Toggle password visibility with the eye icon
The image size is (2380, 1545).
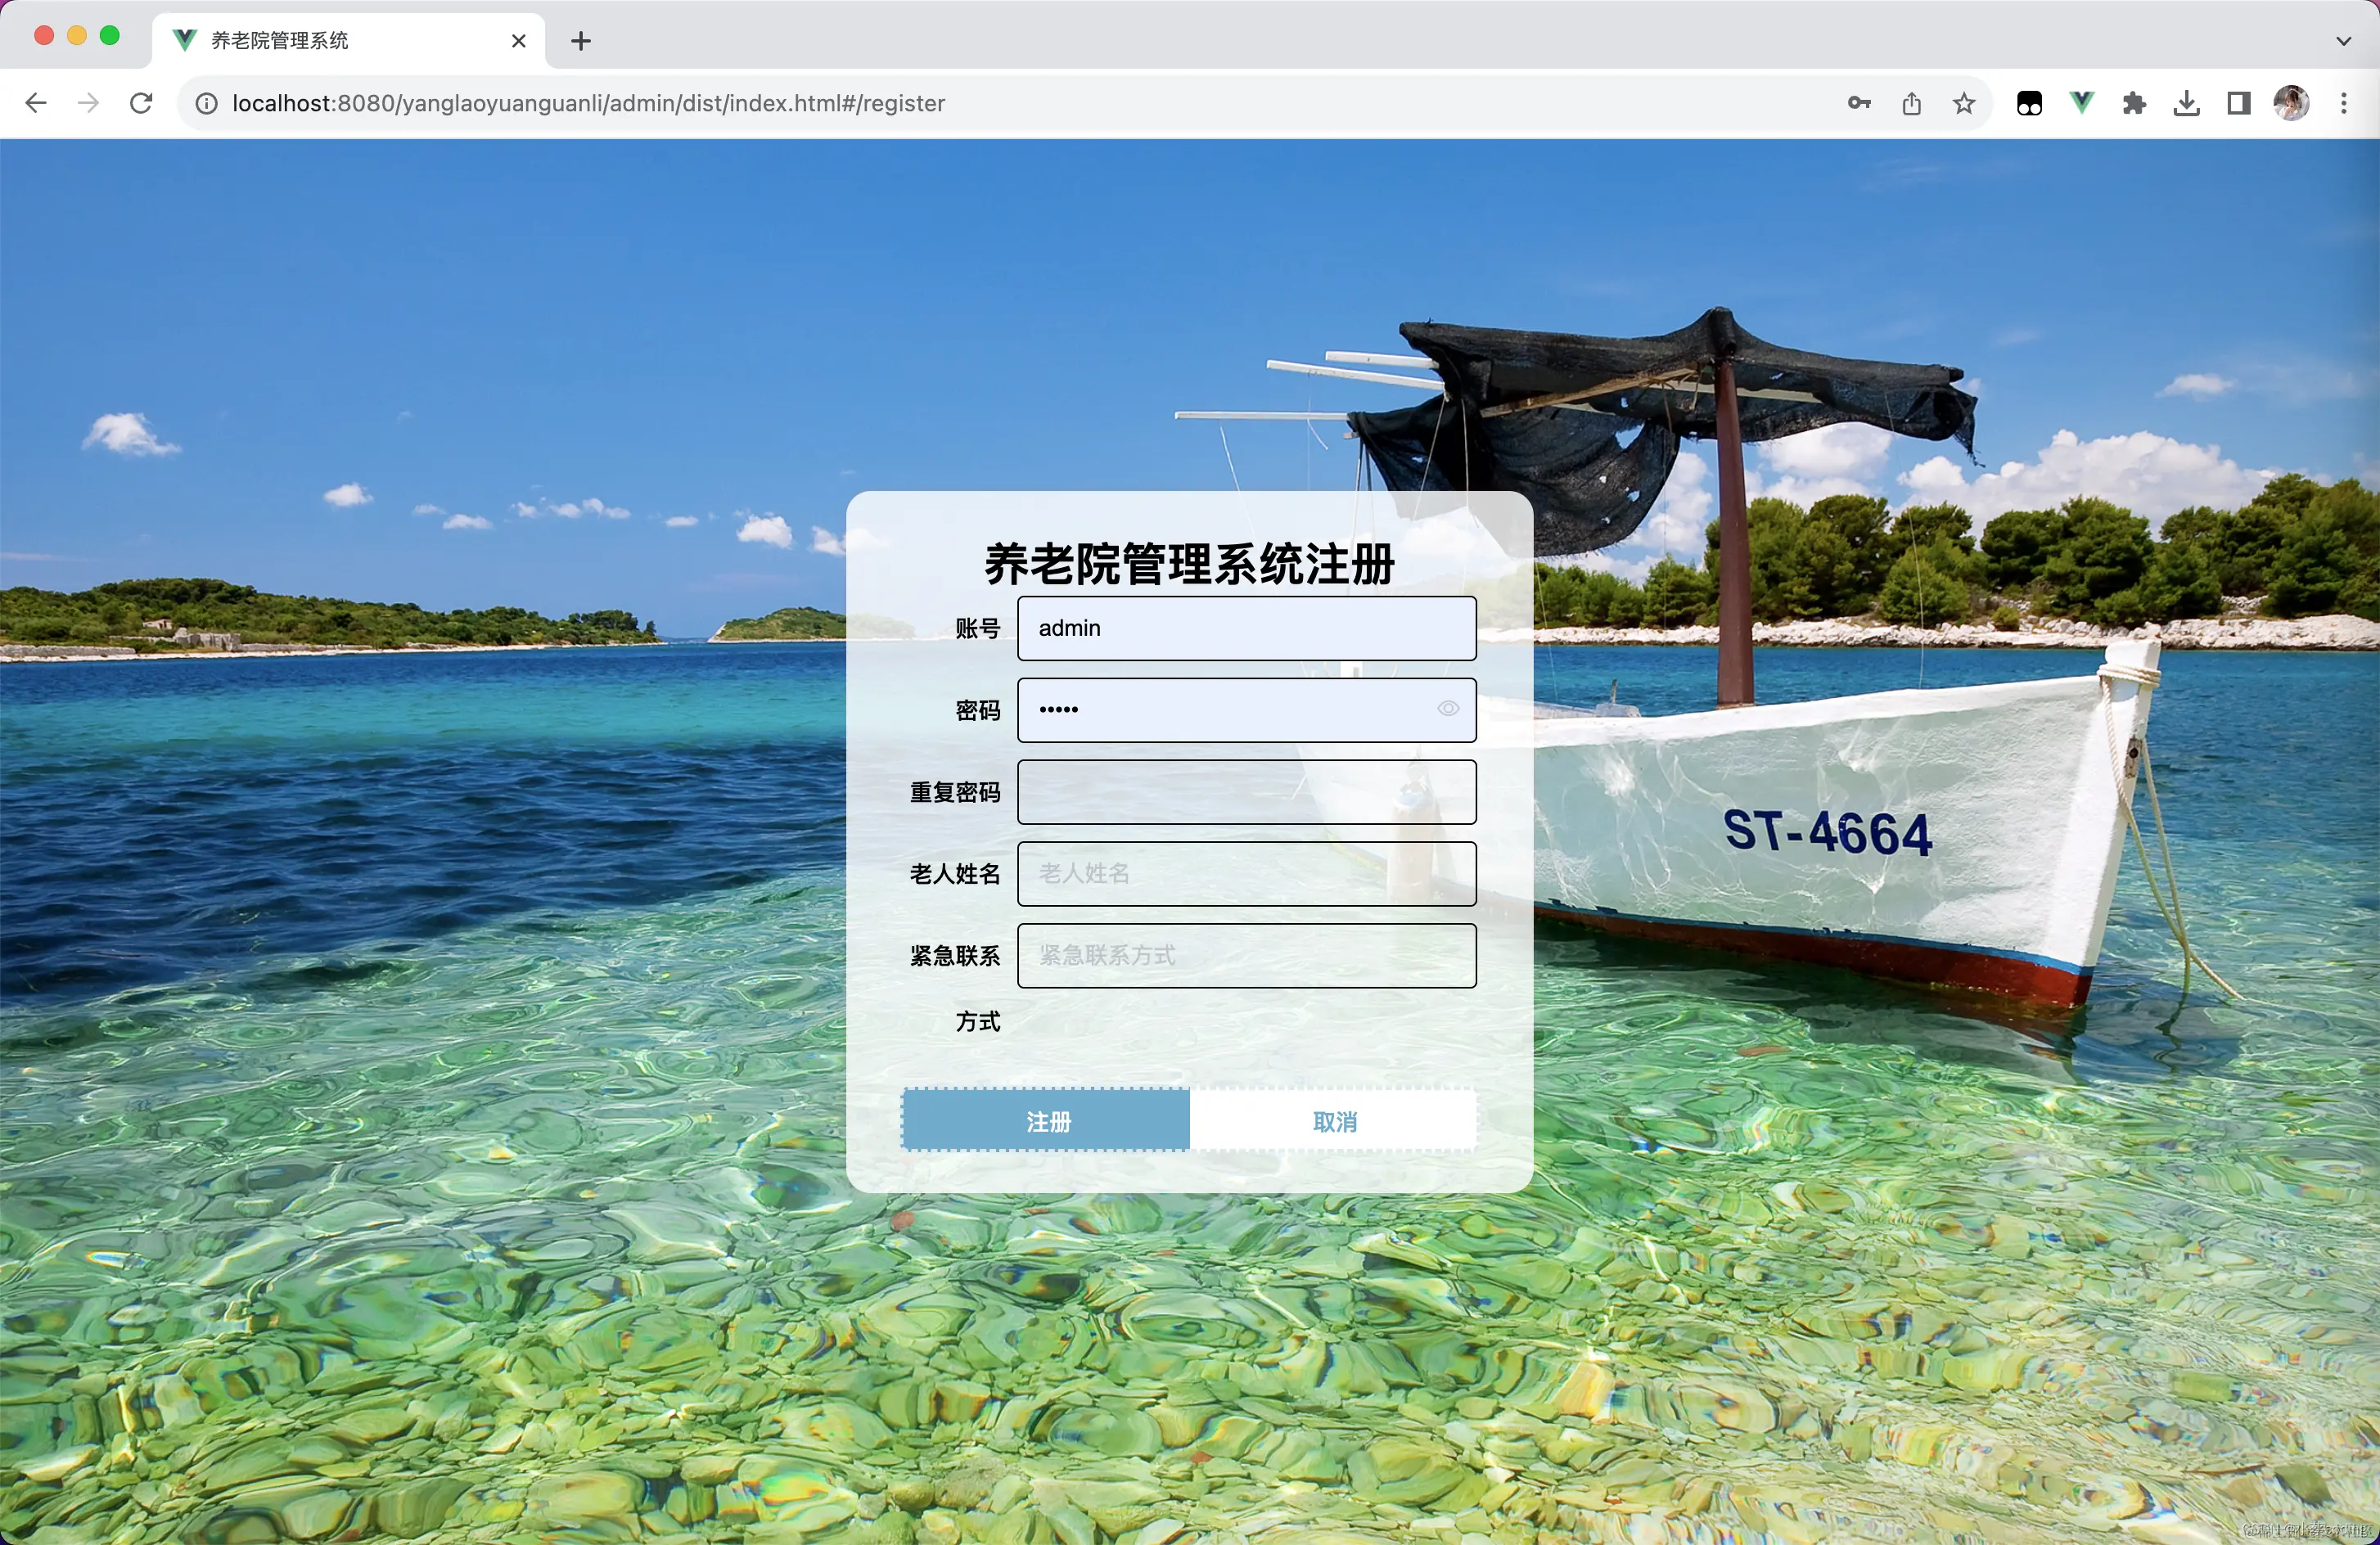(x=1448, y=709)
